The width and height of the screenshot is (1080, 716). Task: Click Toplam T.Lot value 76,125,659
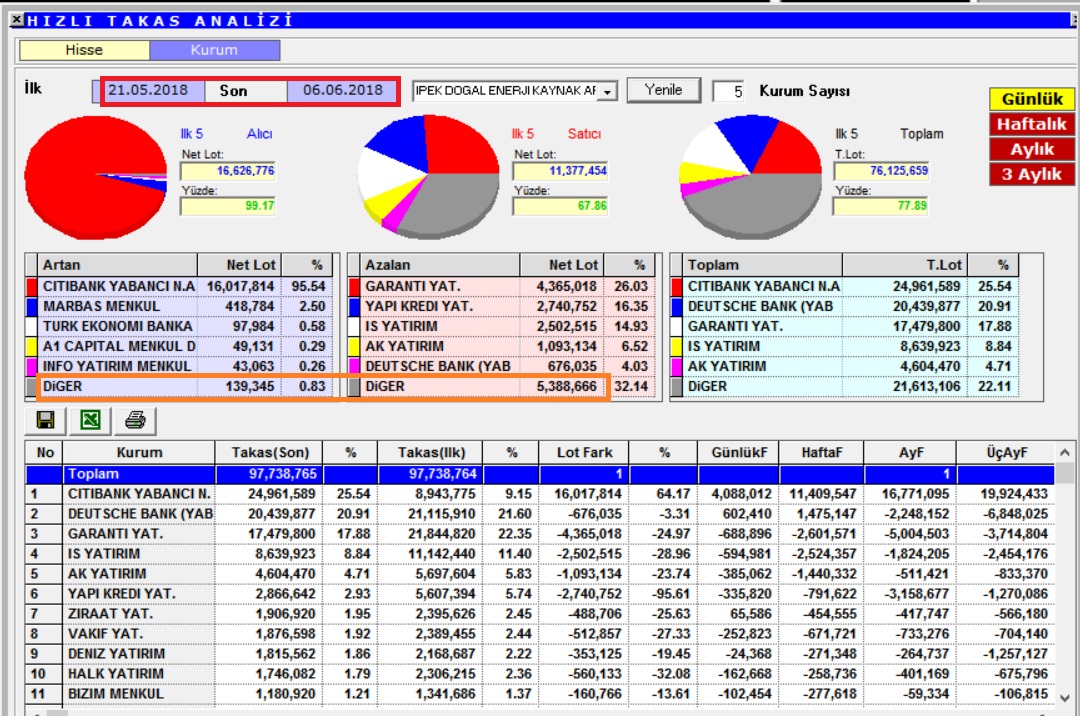(882, 171)
